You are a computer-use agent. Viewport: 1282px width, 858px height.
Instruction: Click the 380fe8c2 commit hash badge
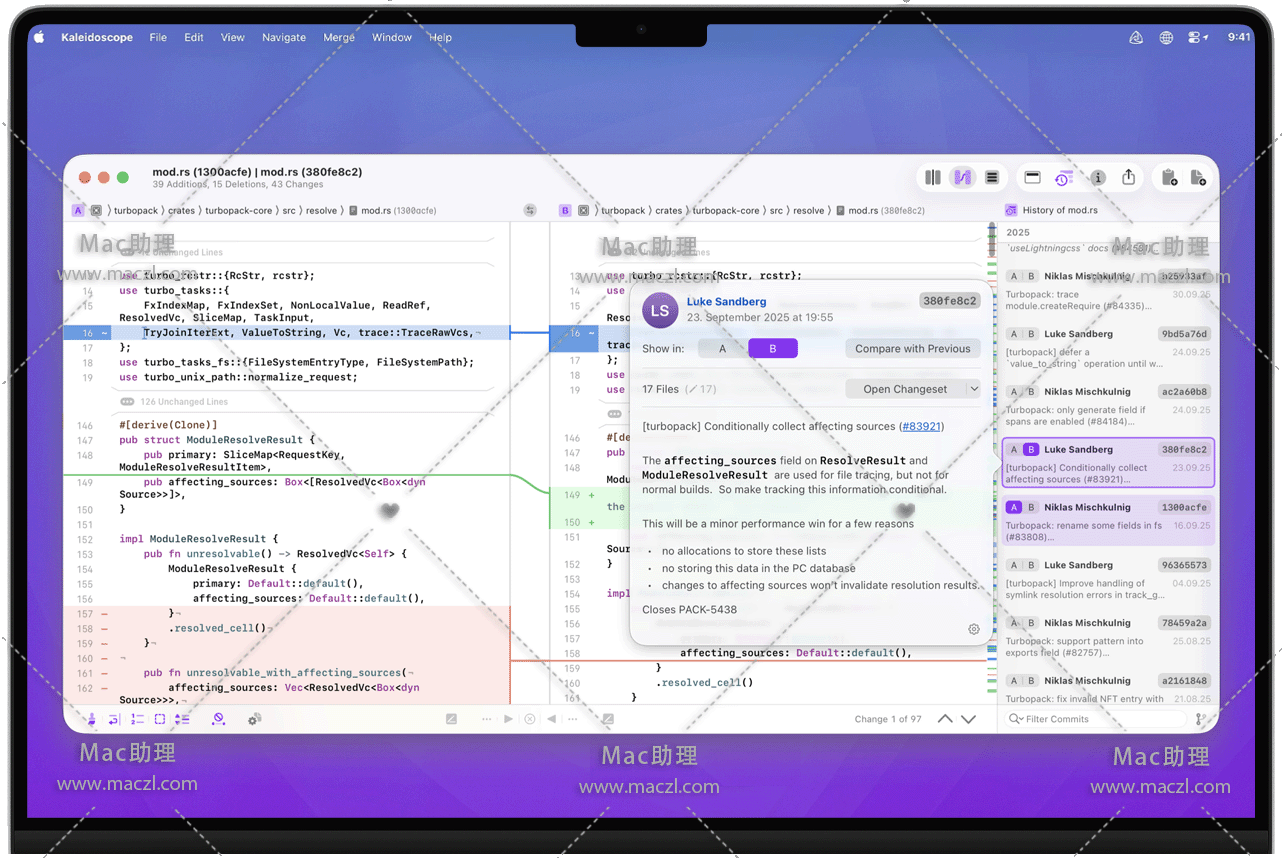point(950,301)
